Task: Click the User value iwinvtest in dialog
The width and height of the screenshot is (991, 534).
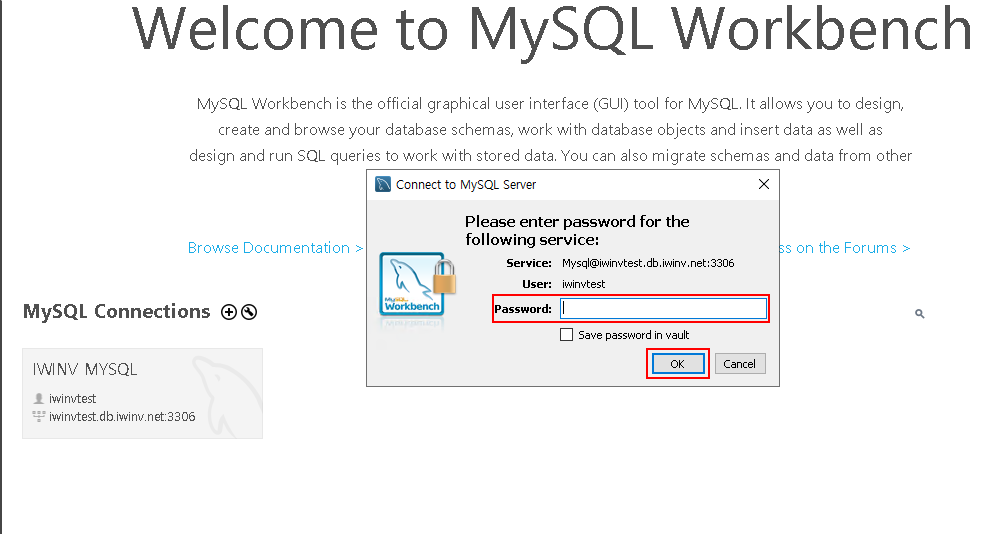Action: click(x=583, y=284)
